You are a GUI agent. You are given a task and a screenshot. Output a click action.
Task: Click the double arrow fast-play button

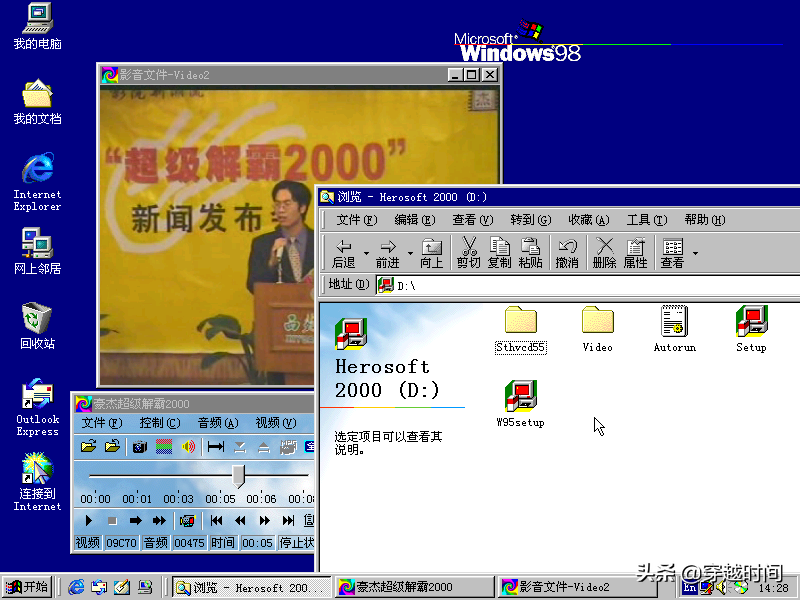tap(159, 520)
